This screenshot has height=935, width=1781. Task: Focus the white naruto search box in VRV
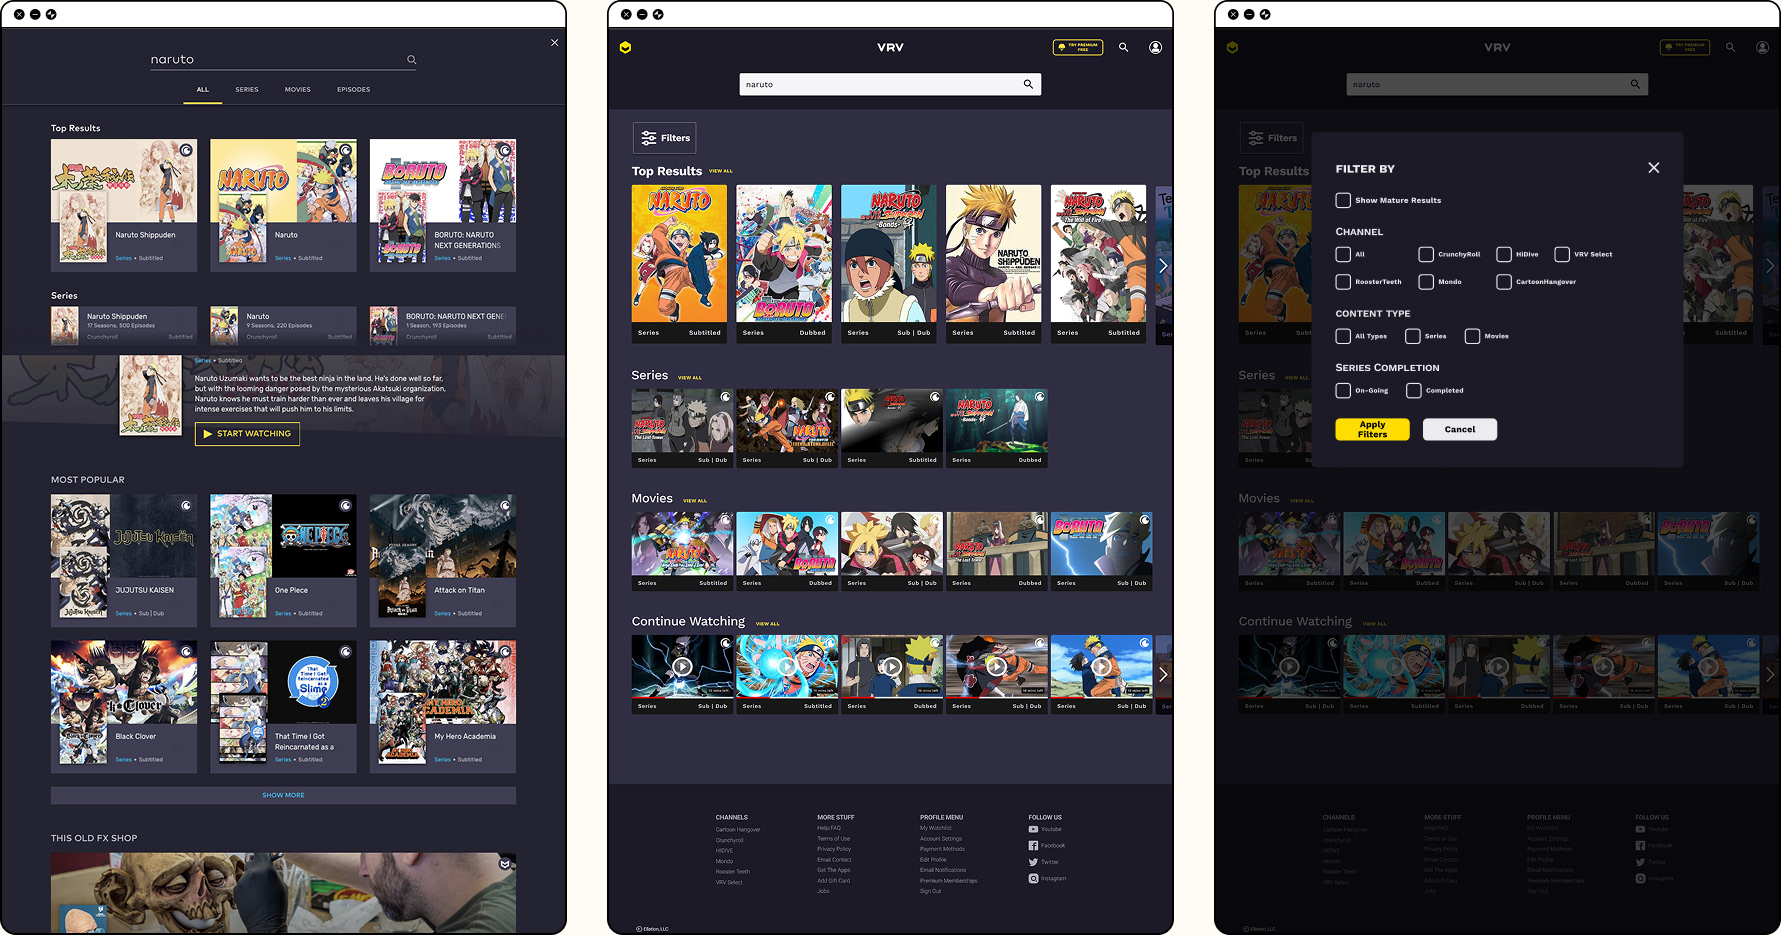point(890,84)
